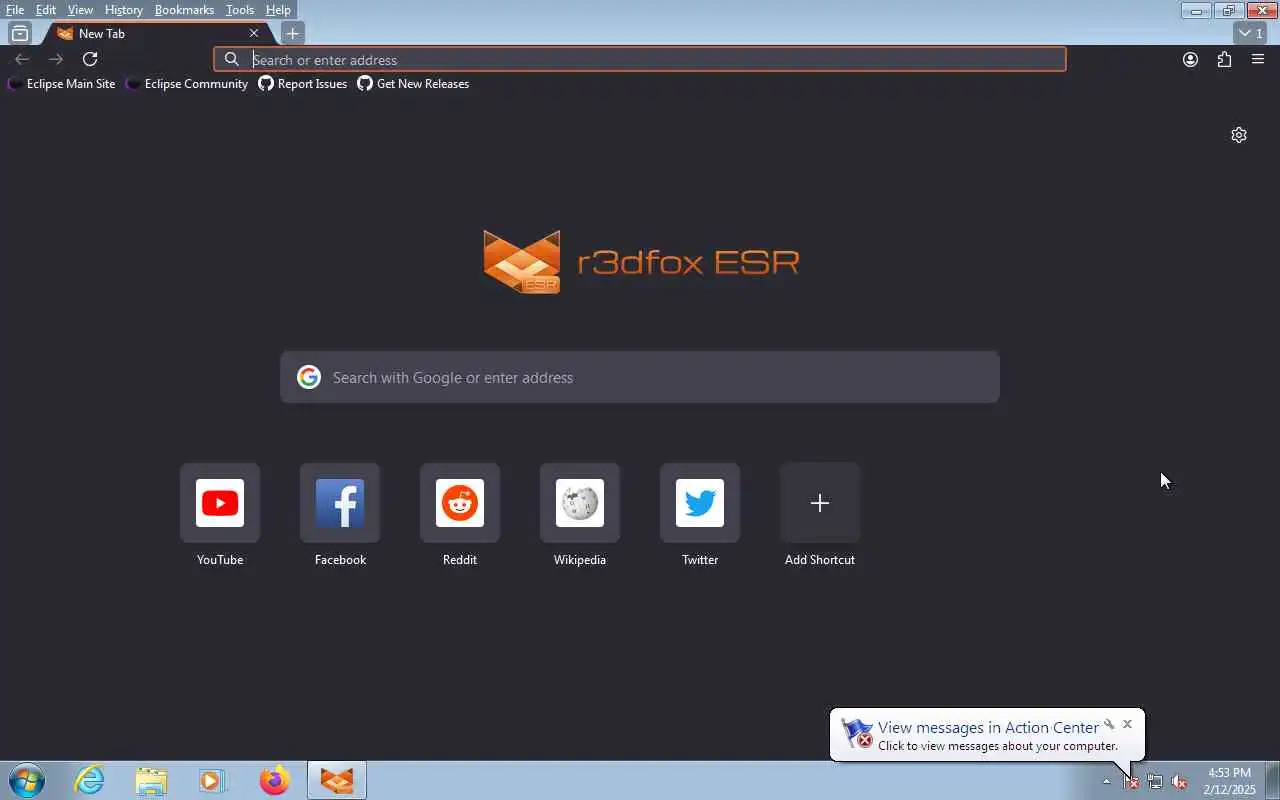Open the muted volume tray icon
This screenshot has width=1280, height=800.
(1179, 782)
